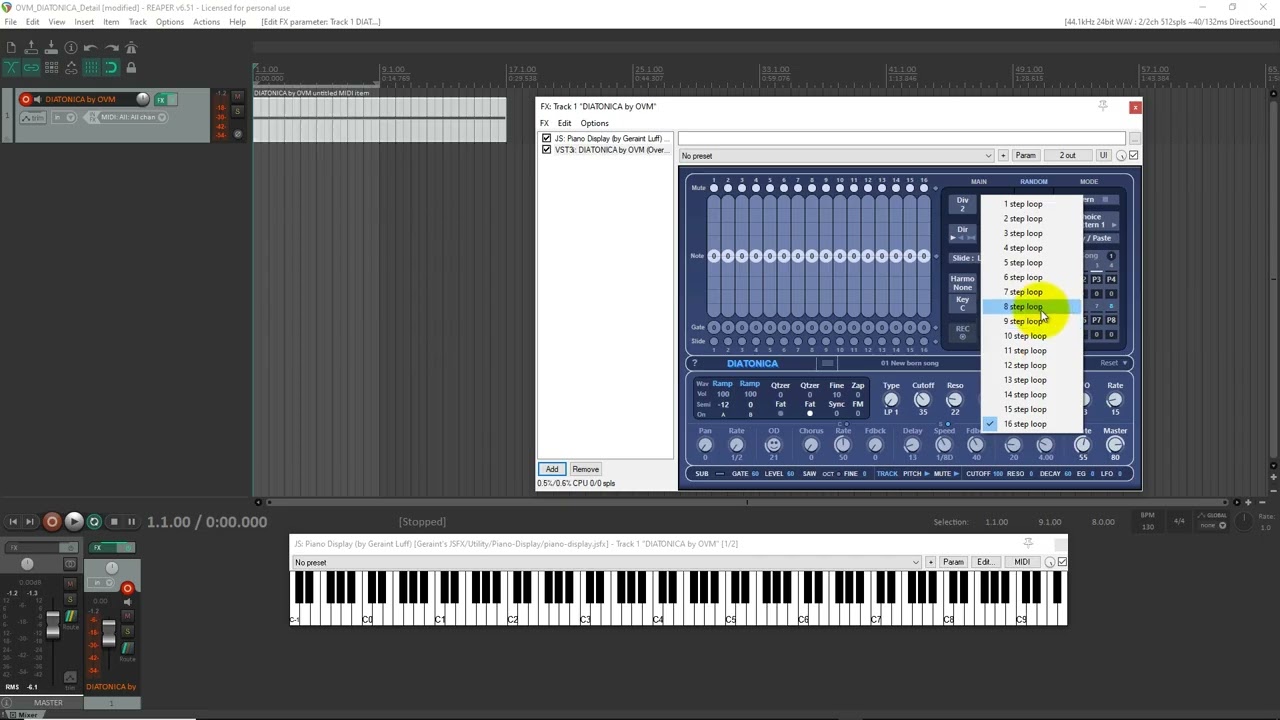Open FX button on DIATONICA track panel
This screenshot has width=1280, height=720.
click(x=161, y=100)
